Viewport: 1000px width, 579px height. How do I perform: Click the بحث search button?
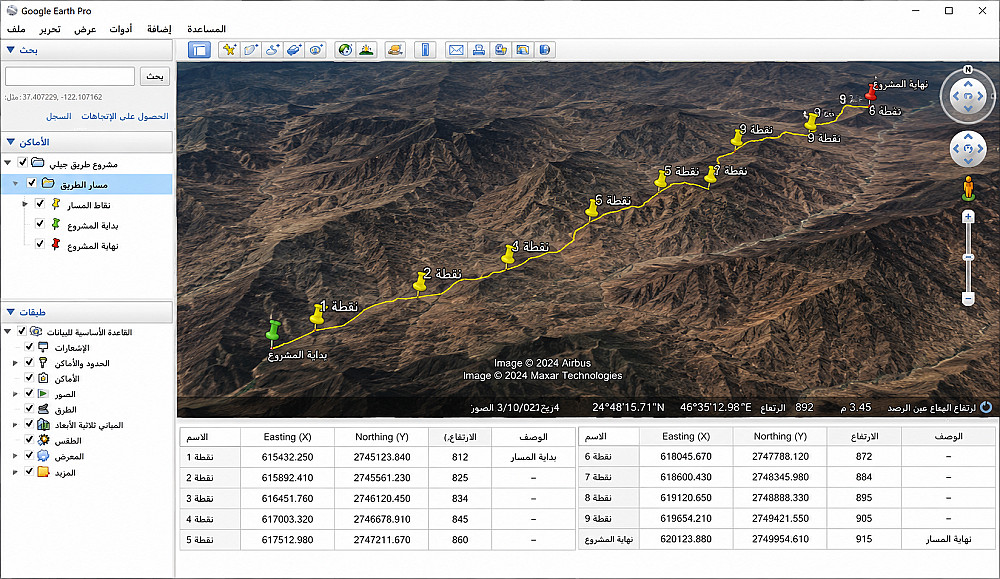(x=155, y=76)
